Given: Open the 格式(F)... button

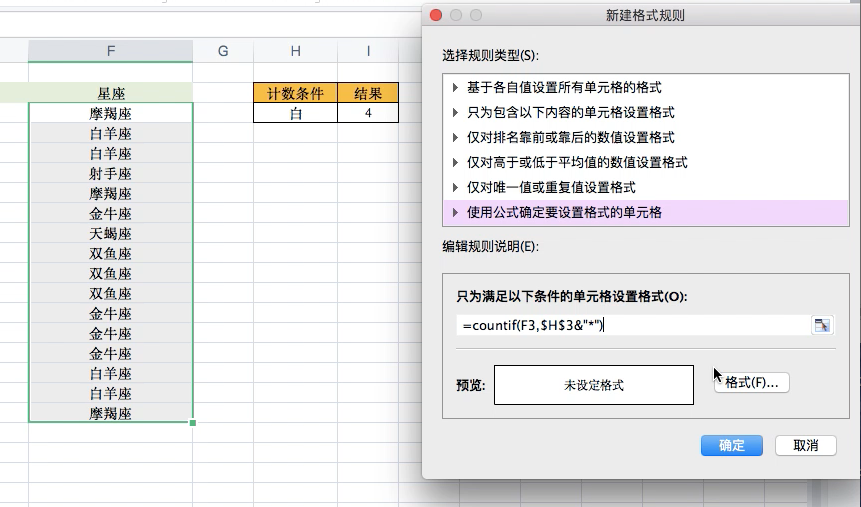Looking at the screenshot, I should [x=752, y=382].
